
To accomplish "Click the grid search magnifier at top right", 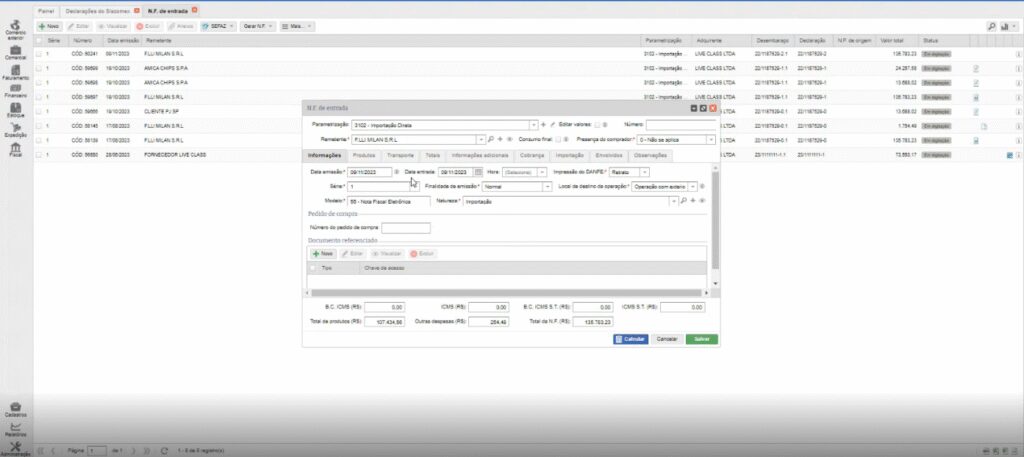I will pos(991,25).
